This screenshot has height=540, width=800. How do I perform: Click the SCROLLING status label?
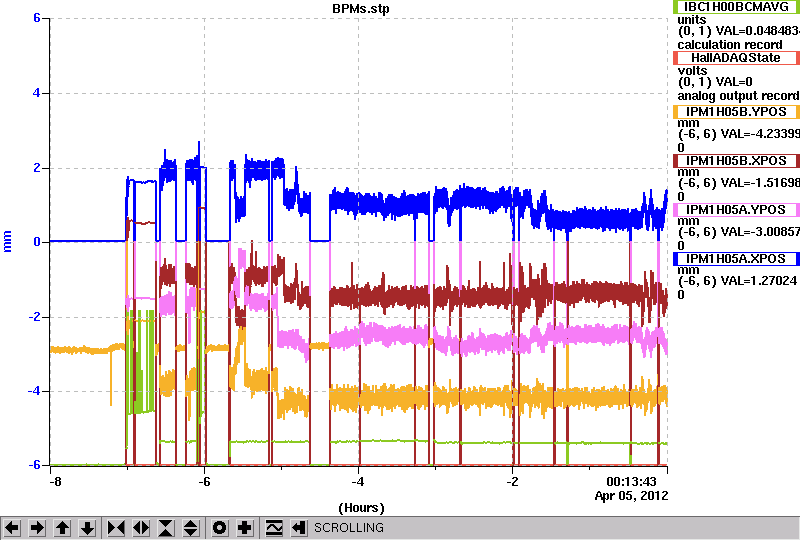point(348,528)
